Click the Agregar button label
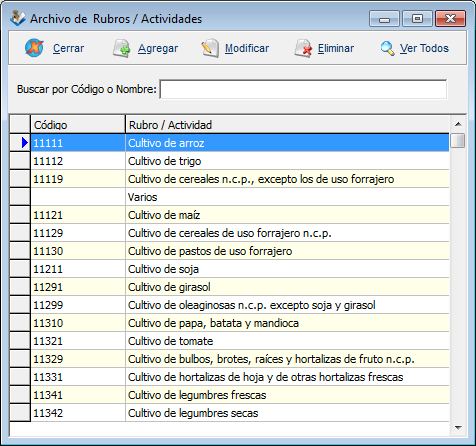The width and height of the screenshot is (476, 446). (x=158, y=48)
